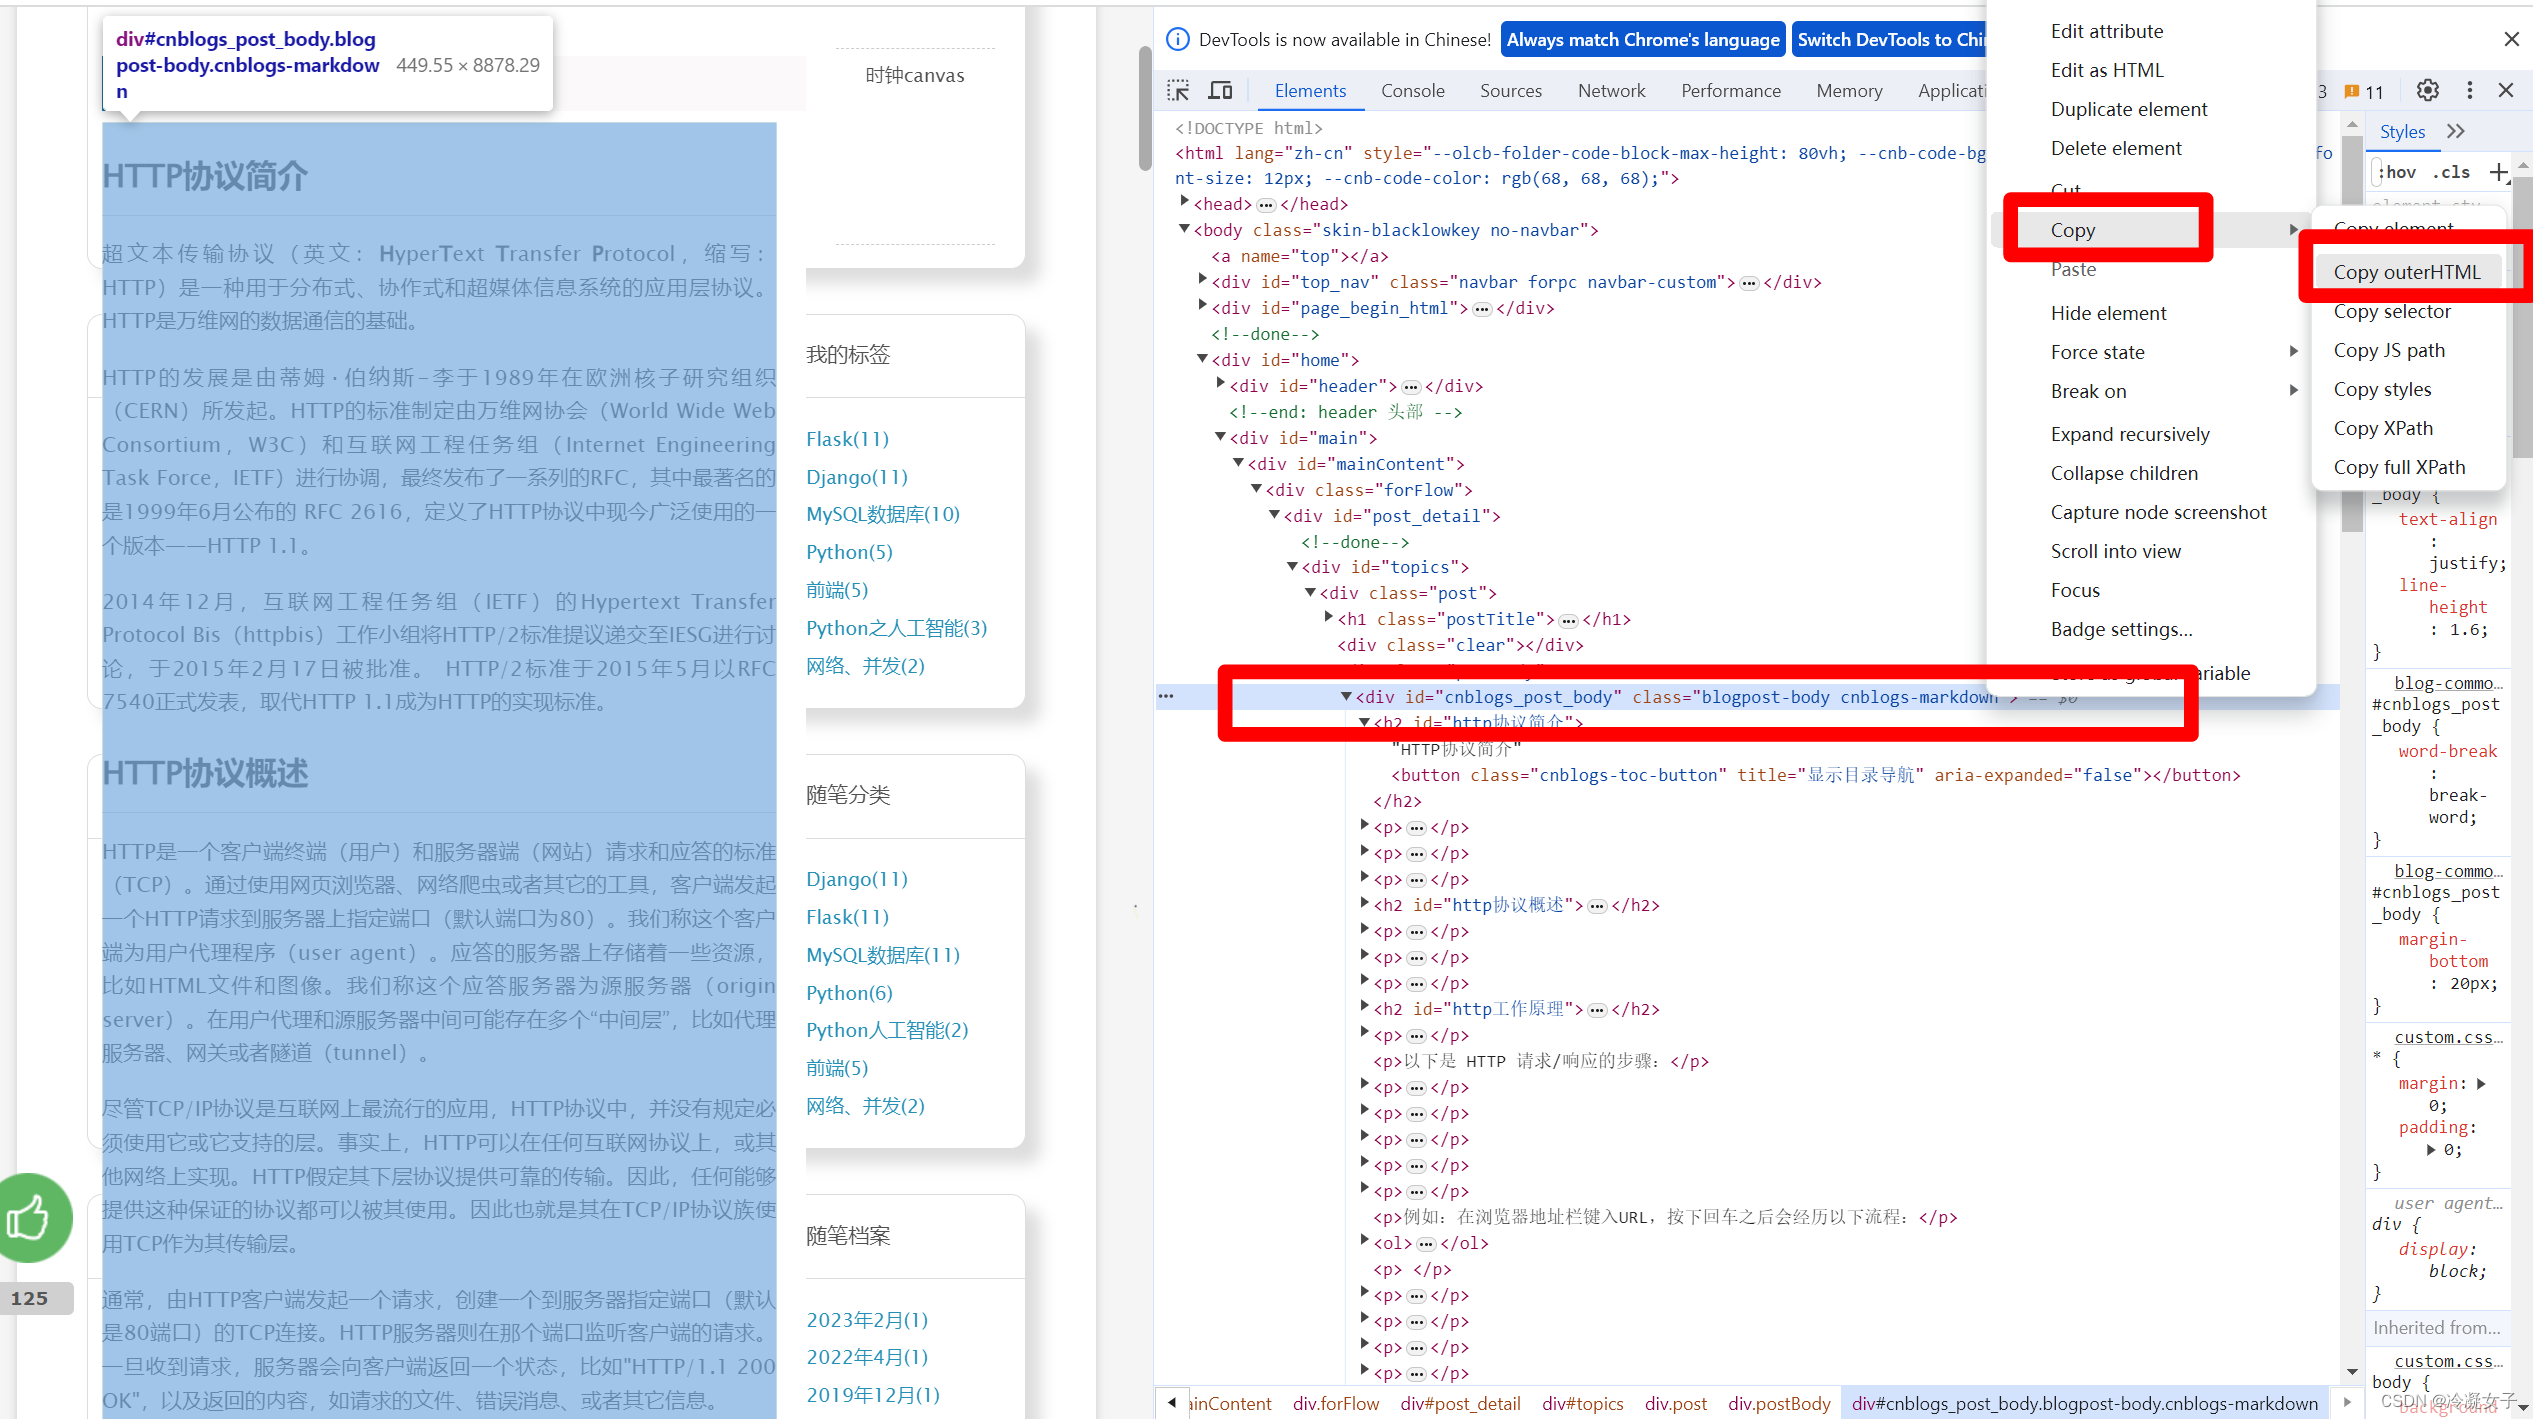Screen dimensions: 2533x1419
Task: Toggle the :hov element state option
Action: coord(2399,172)
